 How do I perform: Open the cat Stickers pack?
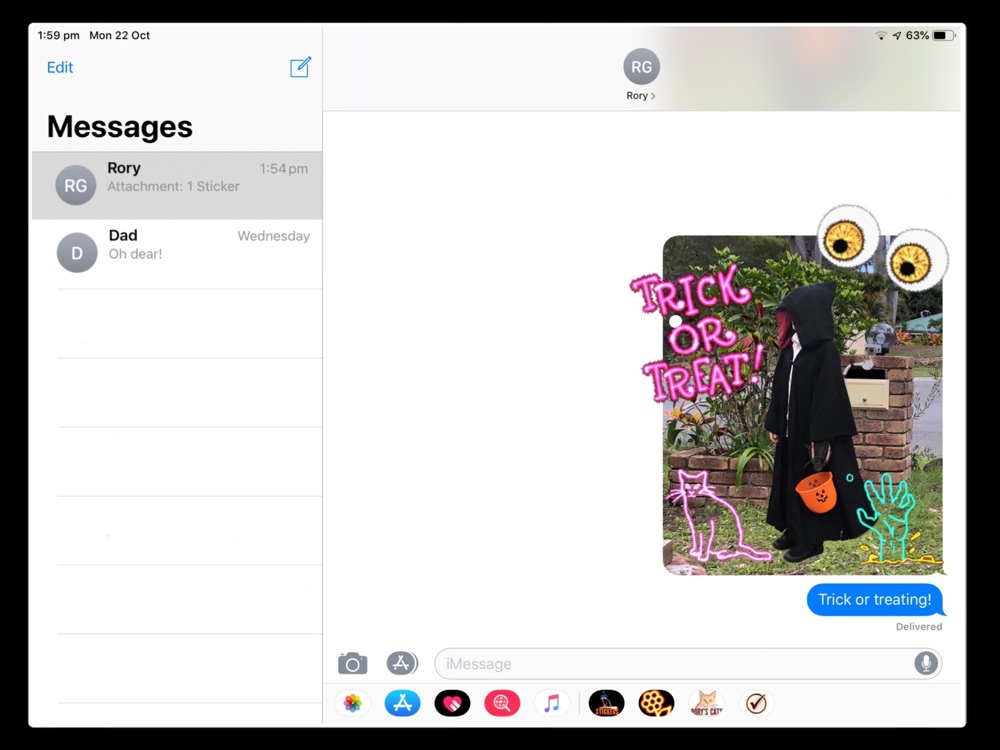(x=606, y=703)
